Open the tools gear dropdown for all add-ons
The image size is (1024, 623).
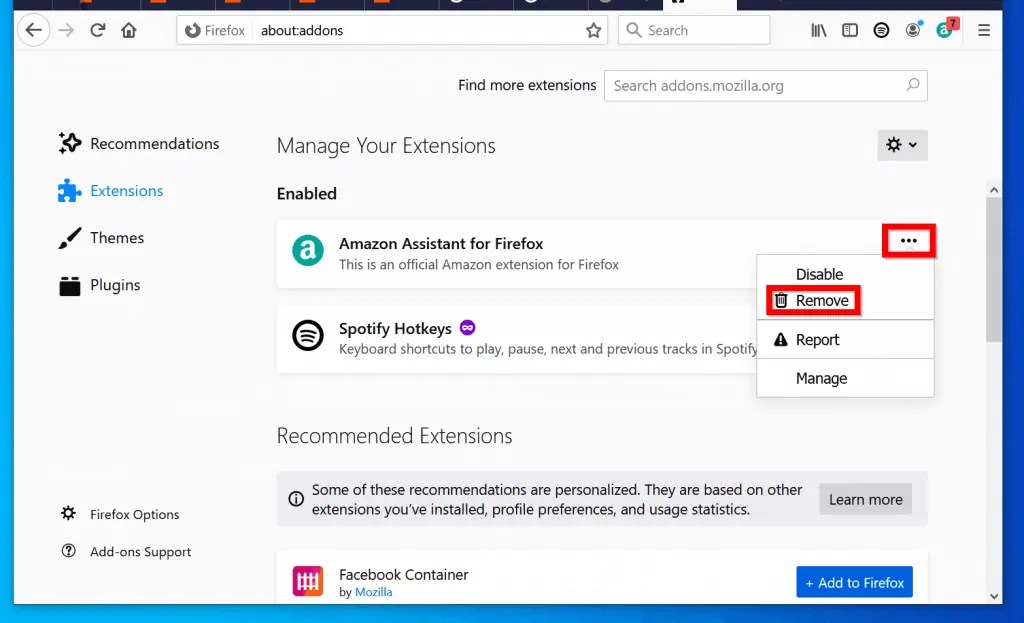pos(901,145)
